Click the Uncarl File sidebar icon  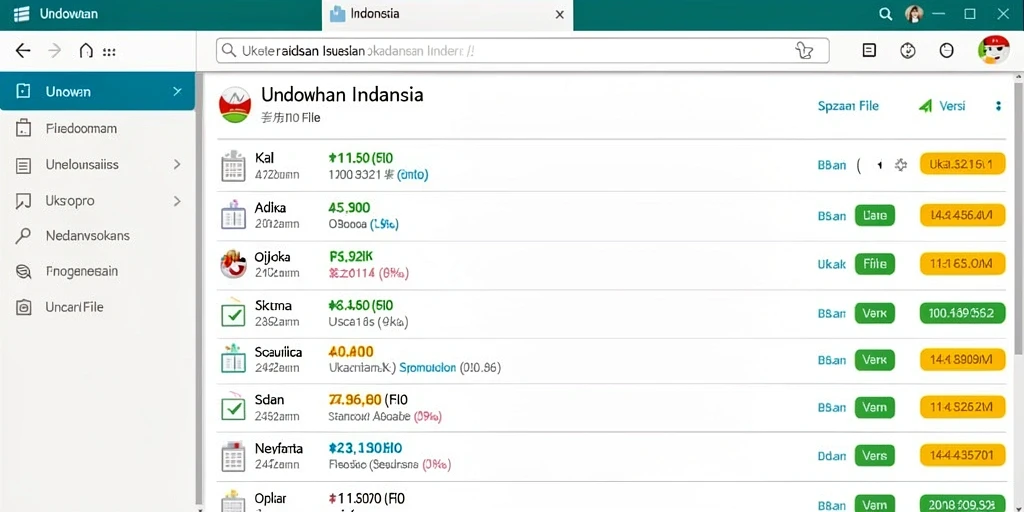click(23, 307)
